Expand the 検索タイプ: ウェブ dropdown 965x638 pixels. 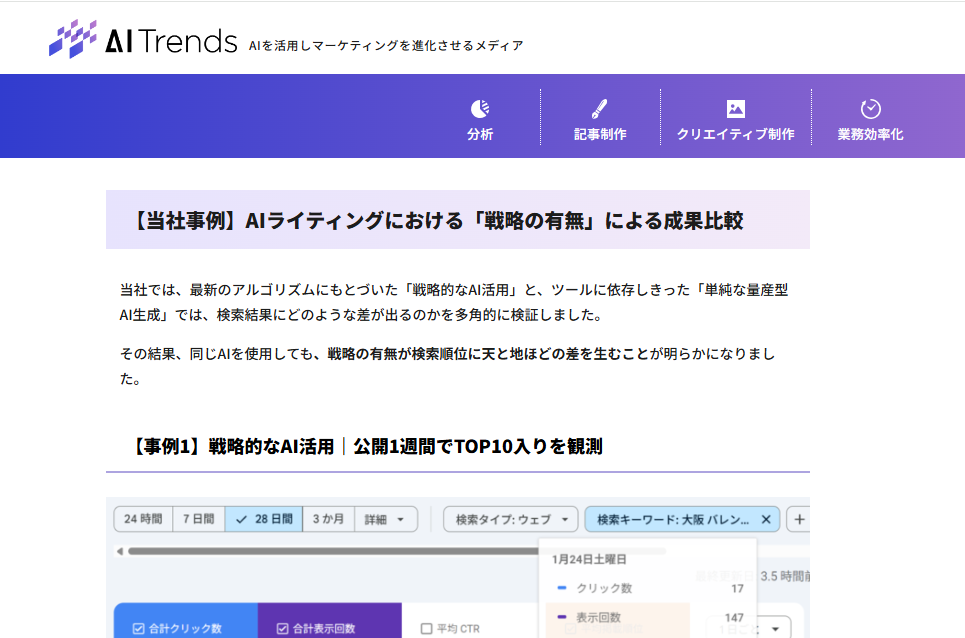[x=510, y=520]
